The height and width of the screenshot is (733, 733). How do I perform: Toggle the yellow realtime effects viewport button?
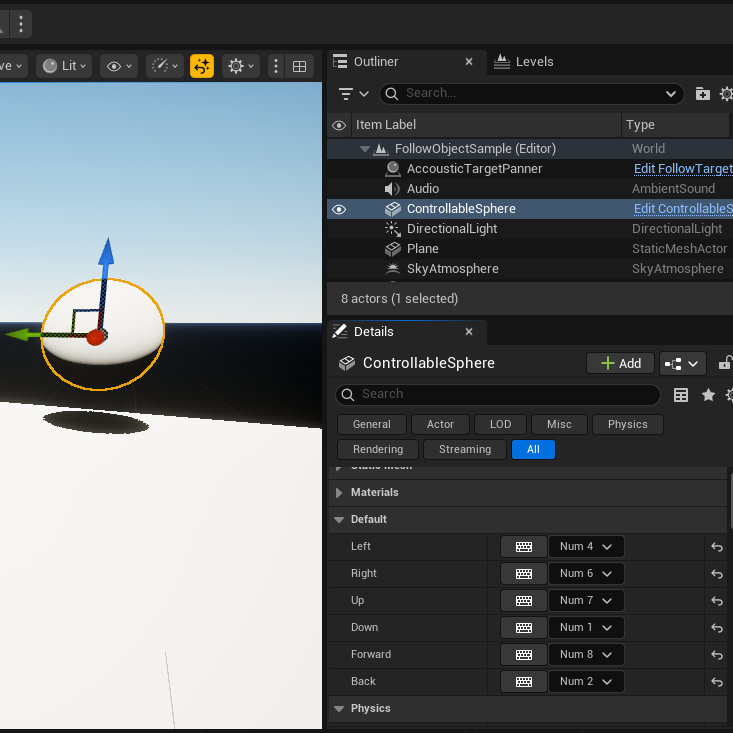202,66
